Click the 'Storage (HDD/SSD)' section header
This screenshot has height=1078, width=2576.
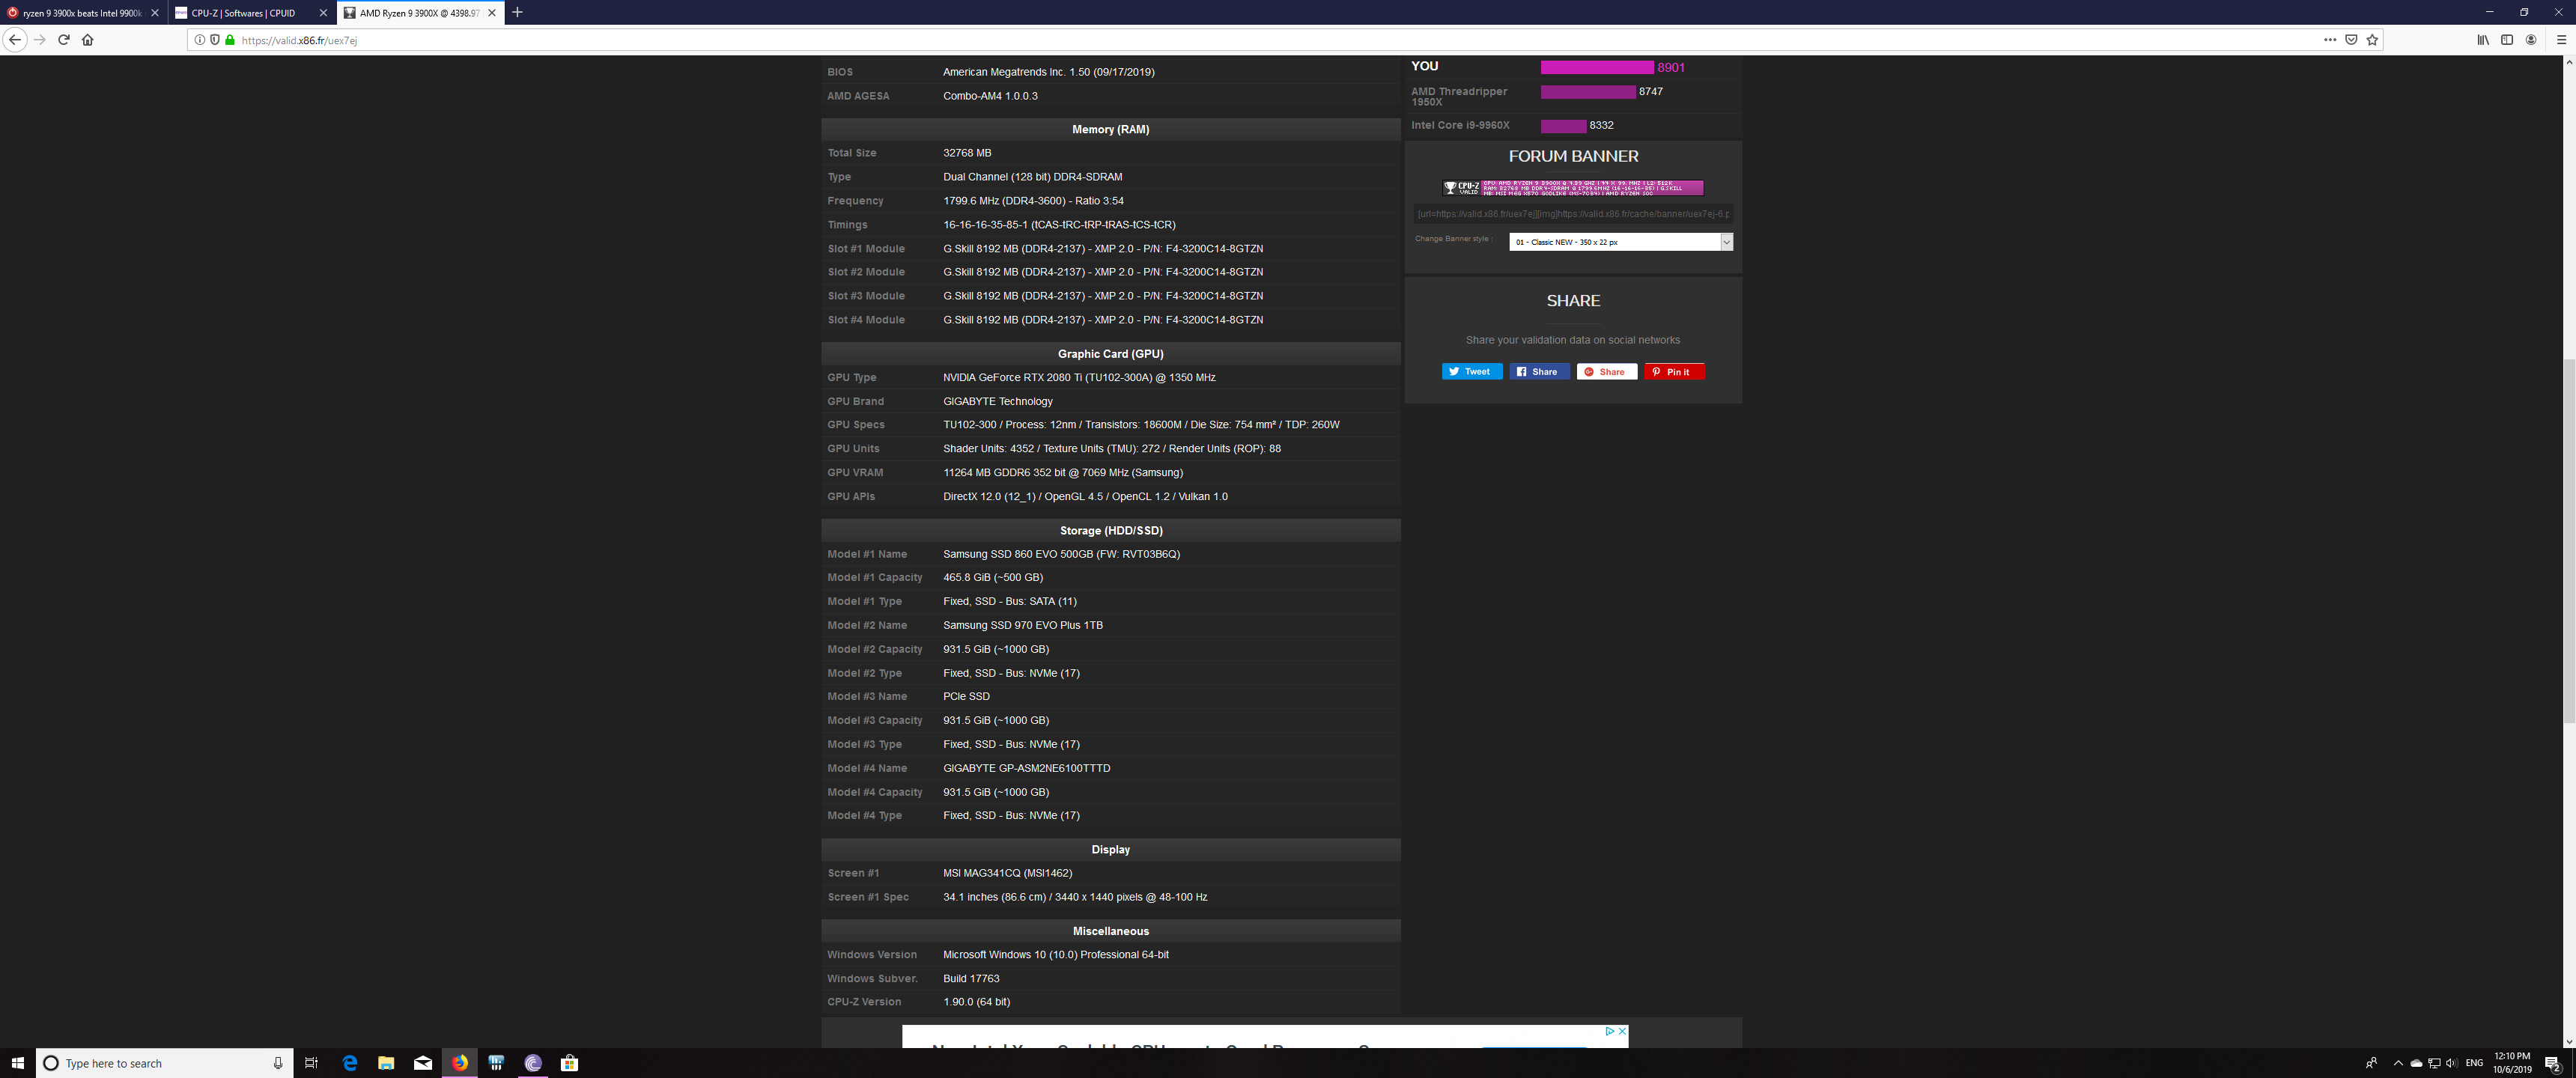pos(1110,531)
